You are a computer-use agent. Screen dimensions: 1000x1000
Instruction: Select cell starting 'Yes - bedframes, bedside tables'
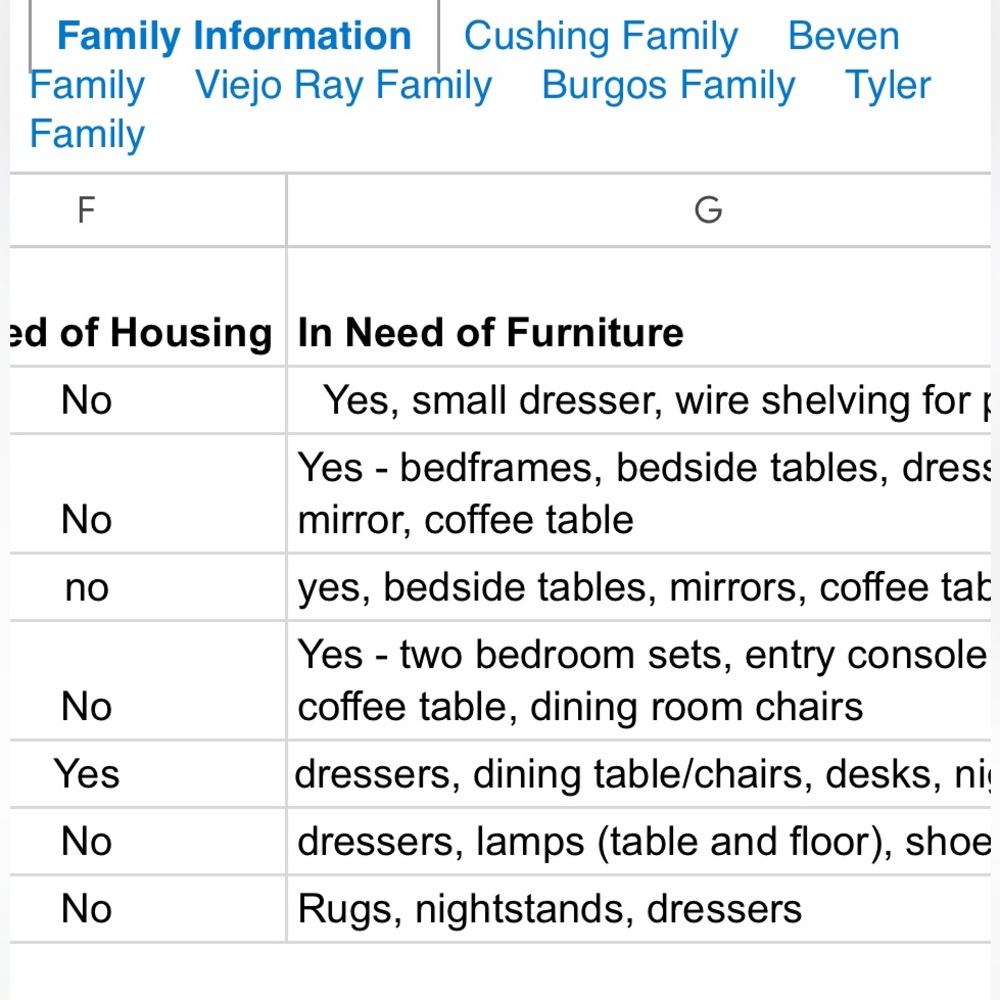(x=639, y=494)
